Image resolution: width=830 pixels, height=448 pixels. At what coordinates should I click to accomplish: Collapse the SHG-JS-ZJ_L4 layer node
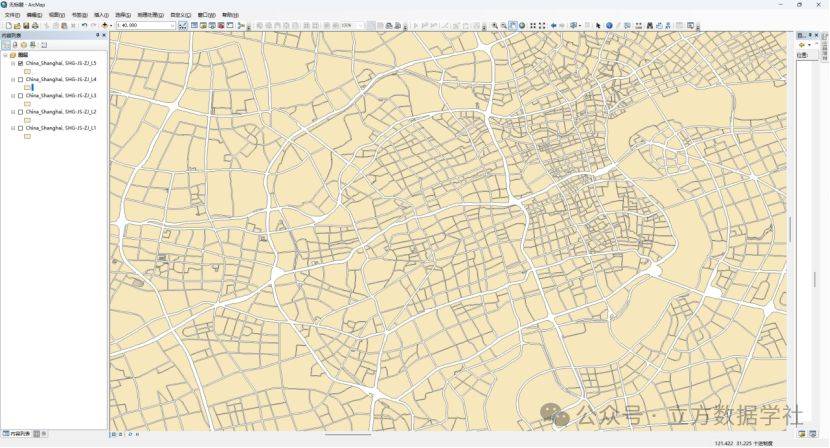tap(13, 79)
